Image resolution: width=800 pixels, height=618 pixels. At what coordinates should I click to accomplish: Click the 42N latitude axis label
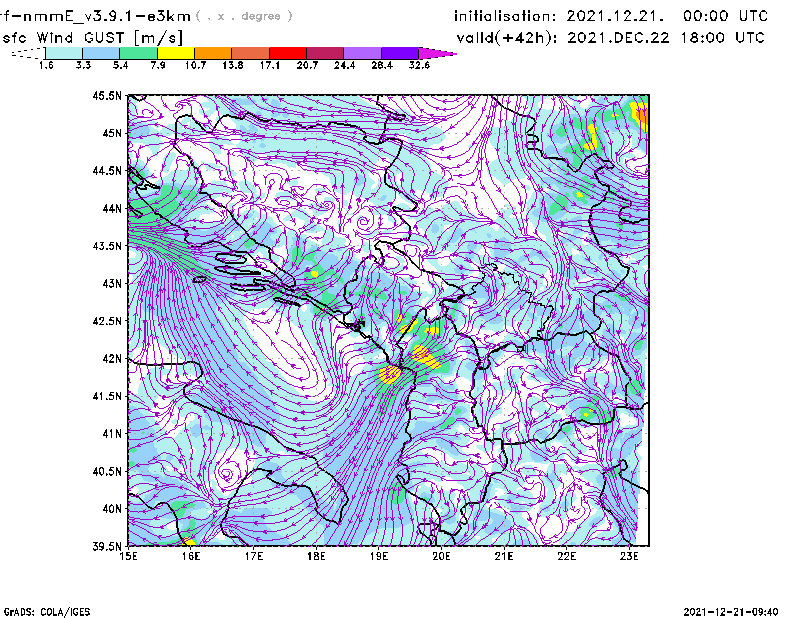click(110, 358)
